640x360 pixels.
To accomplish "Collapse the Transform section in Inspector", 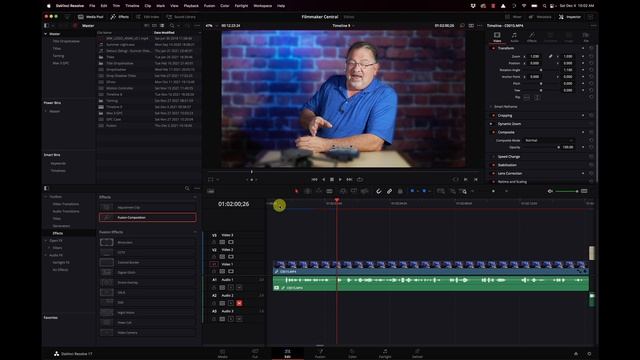I will click(506, 48).
